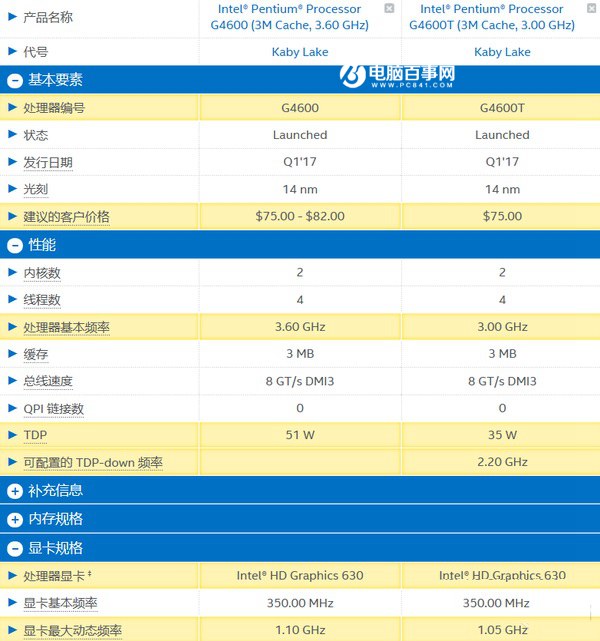Click the arrow beside 缓存

click(x=12, y=354)
